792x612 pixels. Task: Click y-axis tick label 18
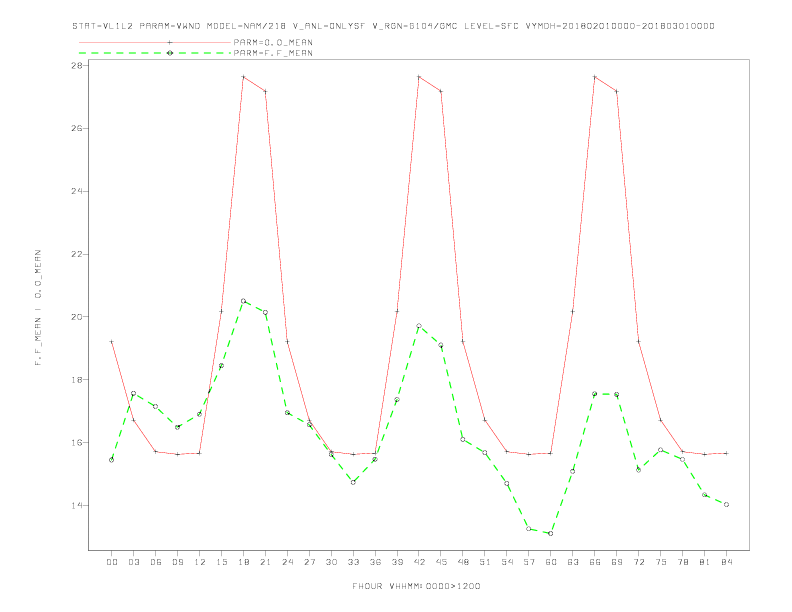(77, 380)
